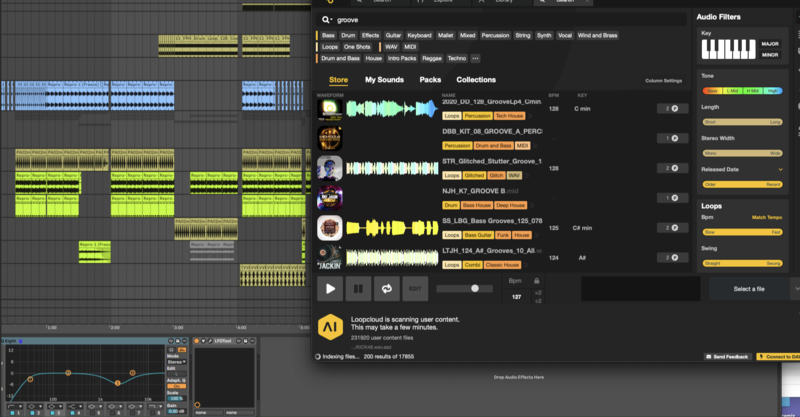Pause Loopcloud sample playback
The height and width of the screenshot is (417, 800).
[358, 289]
